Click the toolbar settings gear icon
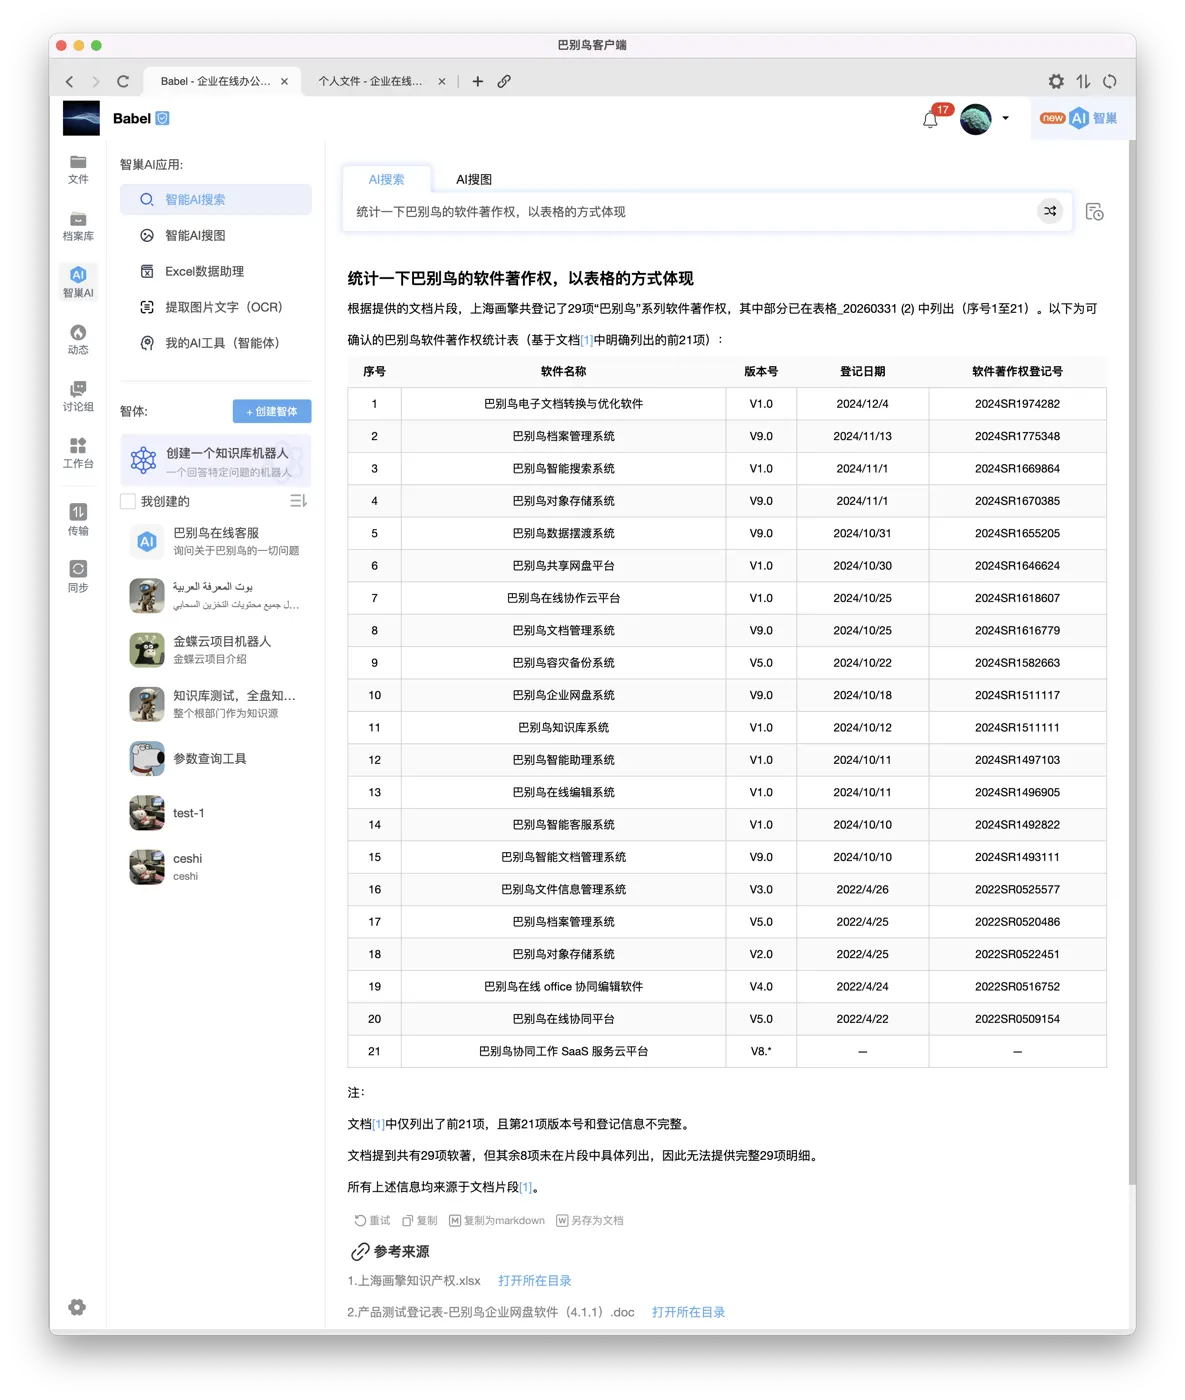1185x1400 pixels. tap(1056, 81)
